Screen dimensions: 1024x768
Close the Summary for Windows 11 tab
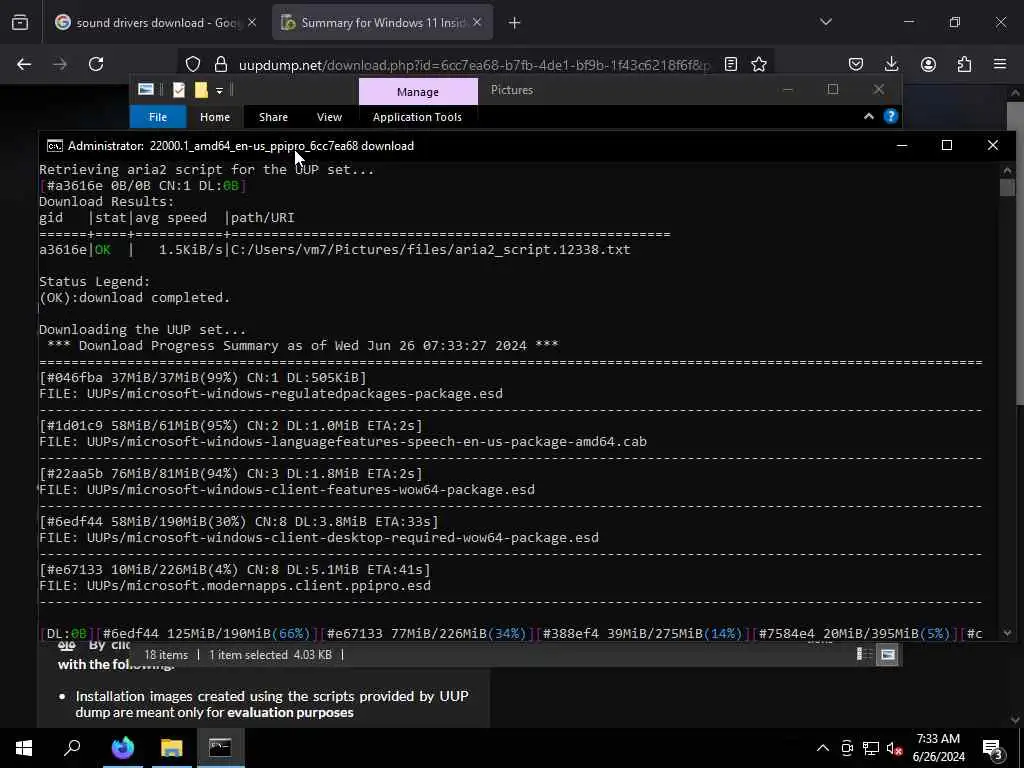click(477, 22)
